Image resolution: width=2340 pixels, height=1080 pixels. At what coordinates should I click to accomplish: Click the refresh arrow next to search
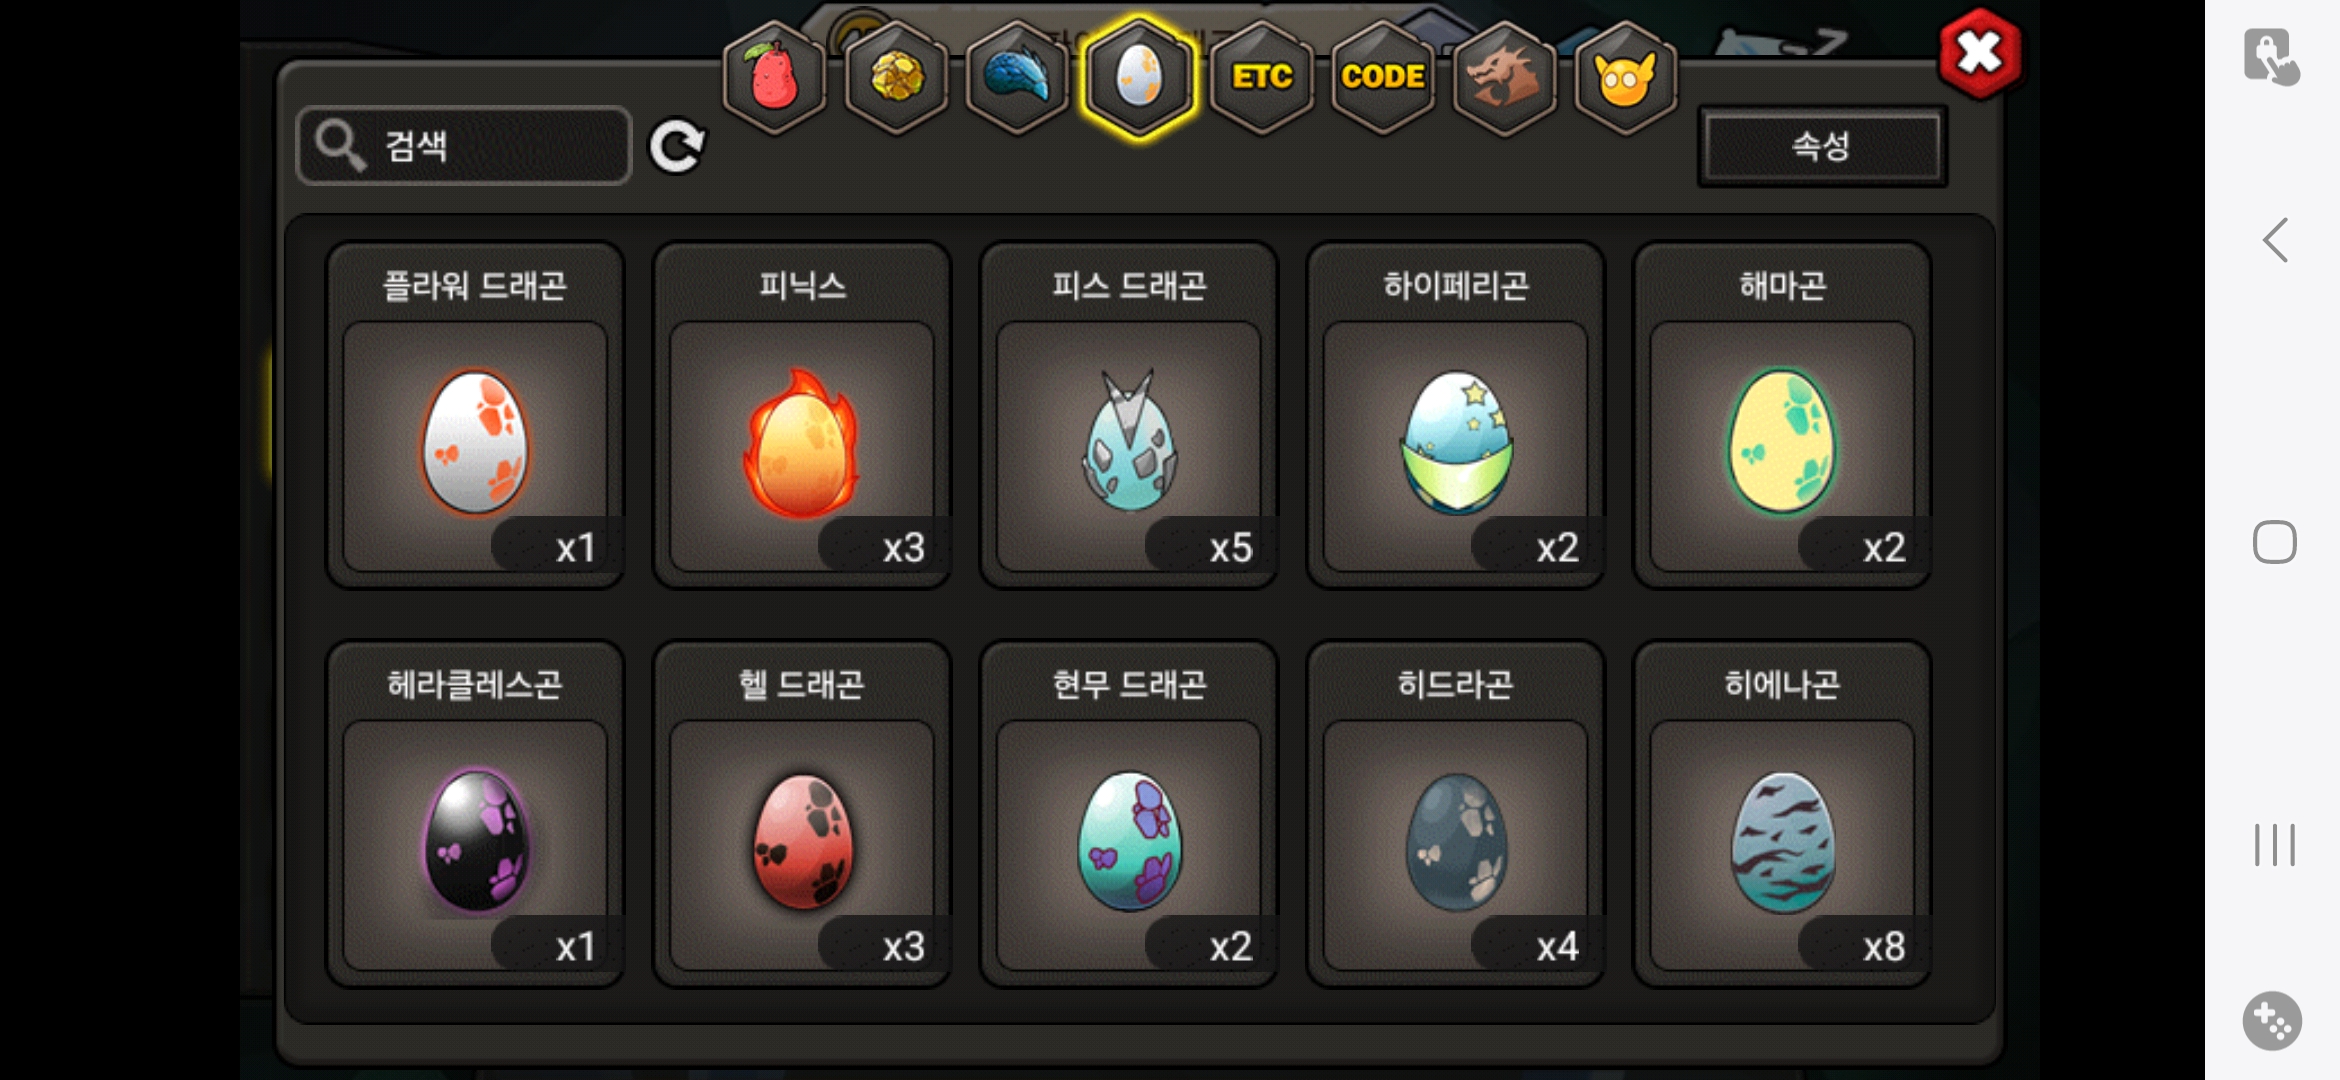[677, 147]
